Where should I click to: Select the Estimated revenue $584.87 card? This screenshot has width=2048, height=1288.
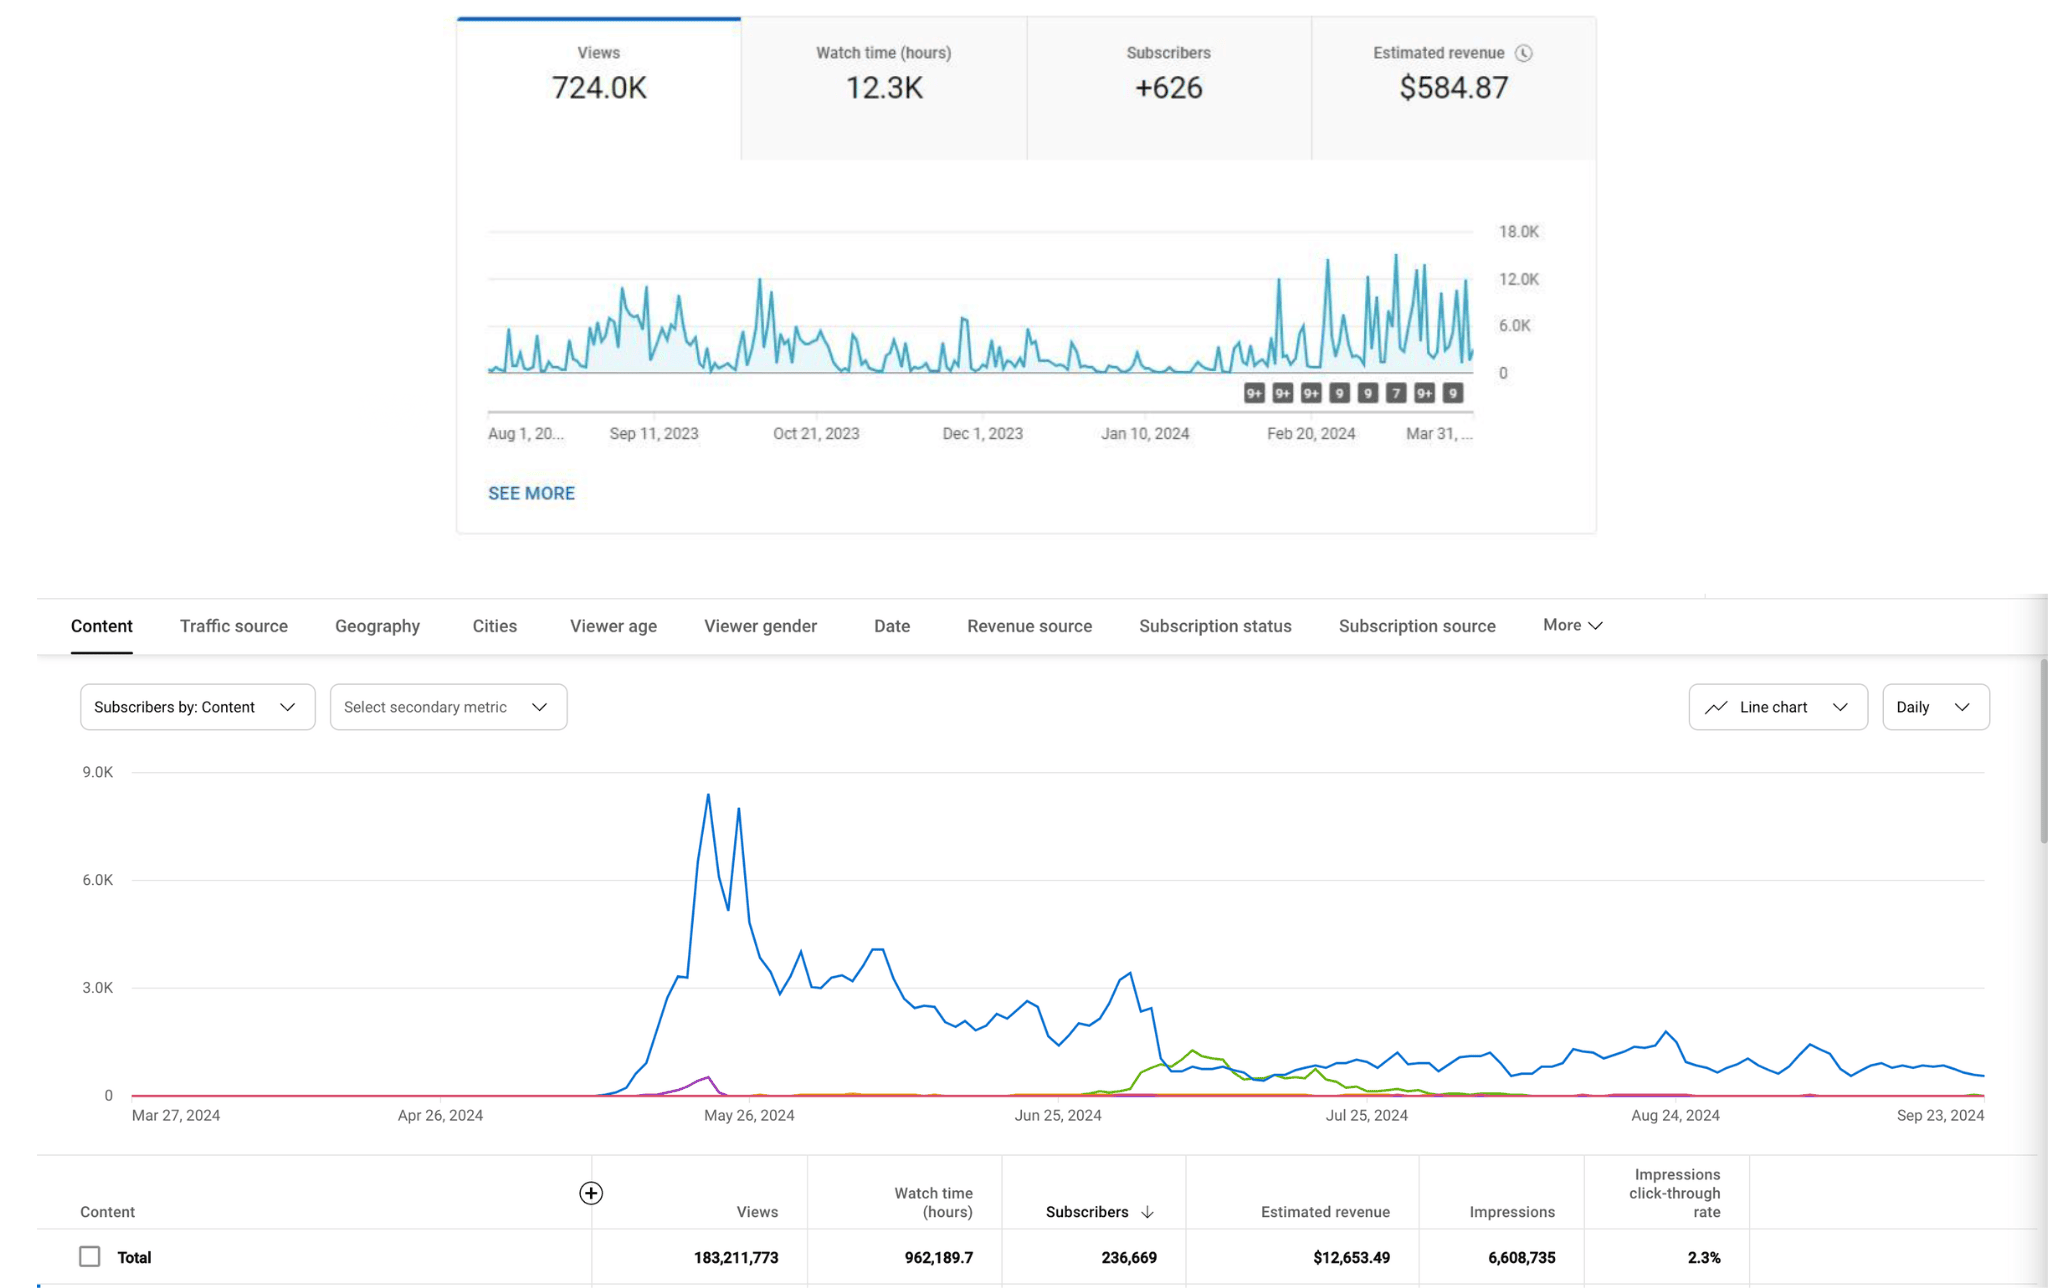tap(1453, 88)
